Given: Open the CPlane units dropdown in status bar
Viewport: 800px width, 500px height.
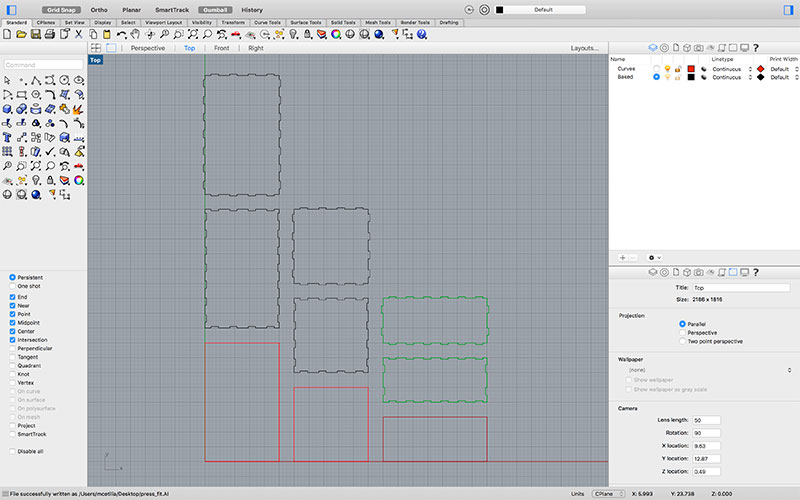Looking at the screenshot, I should pos(608,494).
